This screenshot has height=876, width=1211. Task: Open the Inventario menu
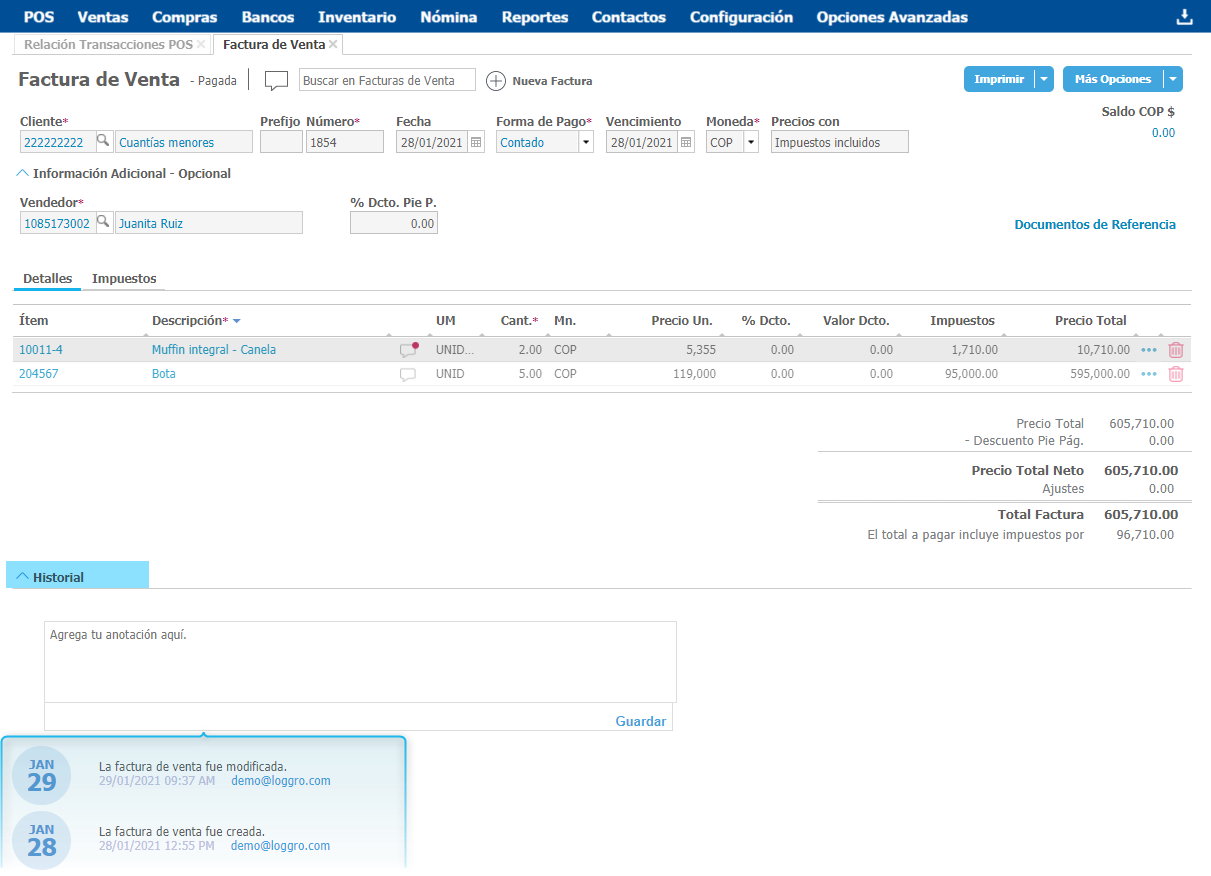click(357, 17)
